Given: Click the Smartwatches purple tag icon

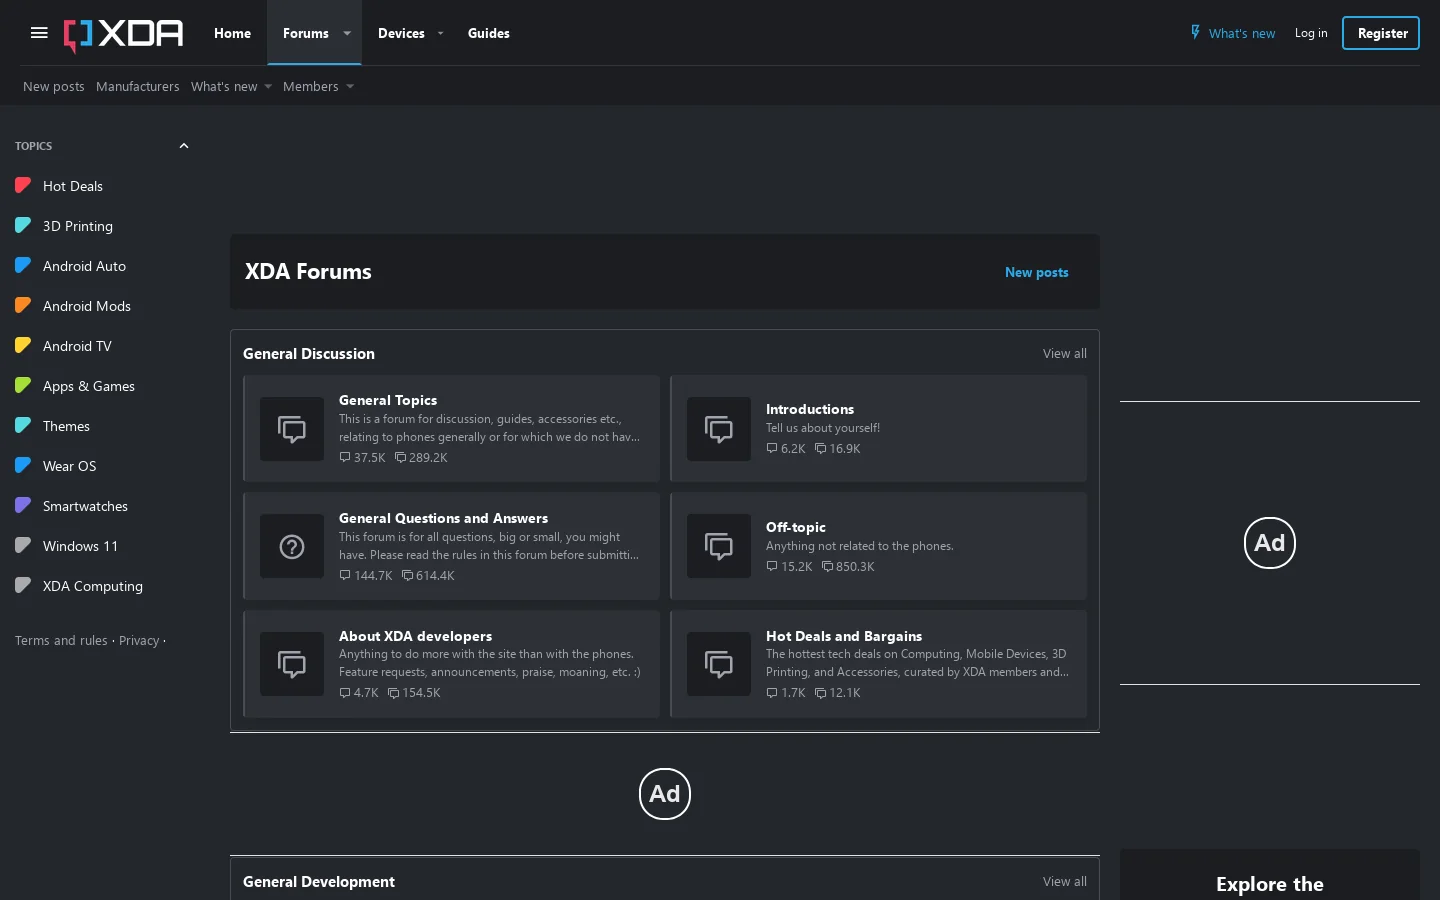Looking at the screenshot, I should [23, 505].
